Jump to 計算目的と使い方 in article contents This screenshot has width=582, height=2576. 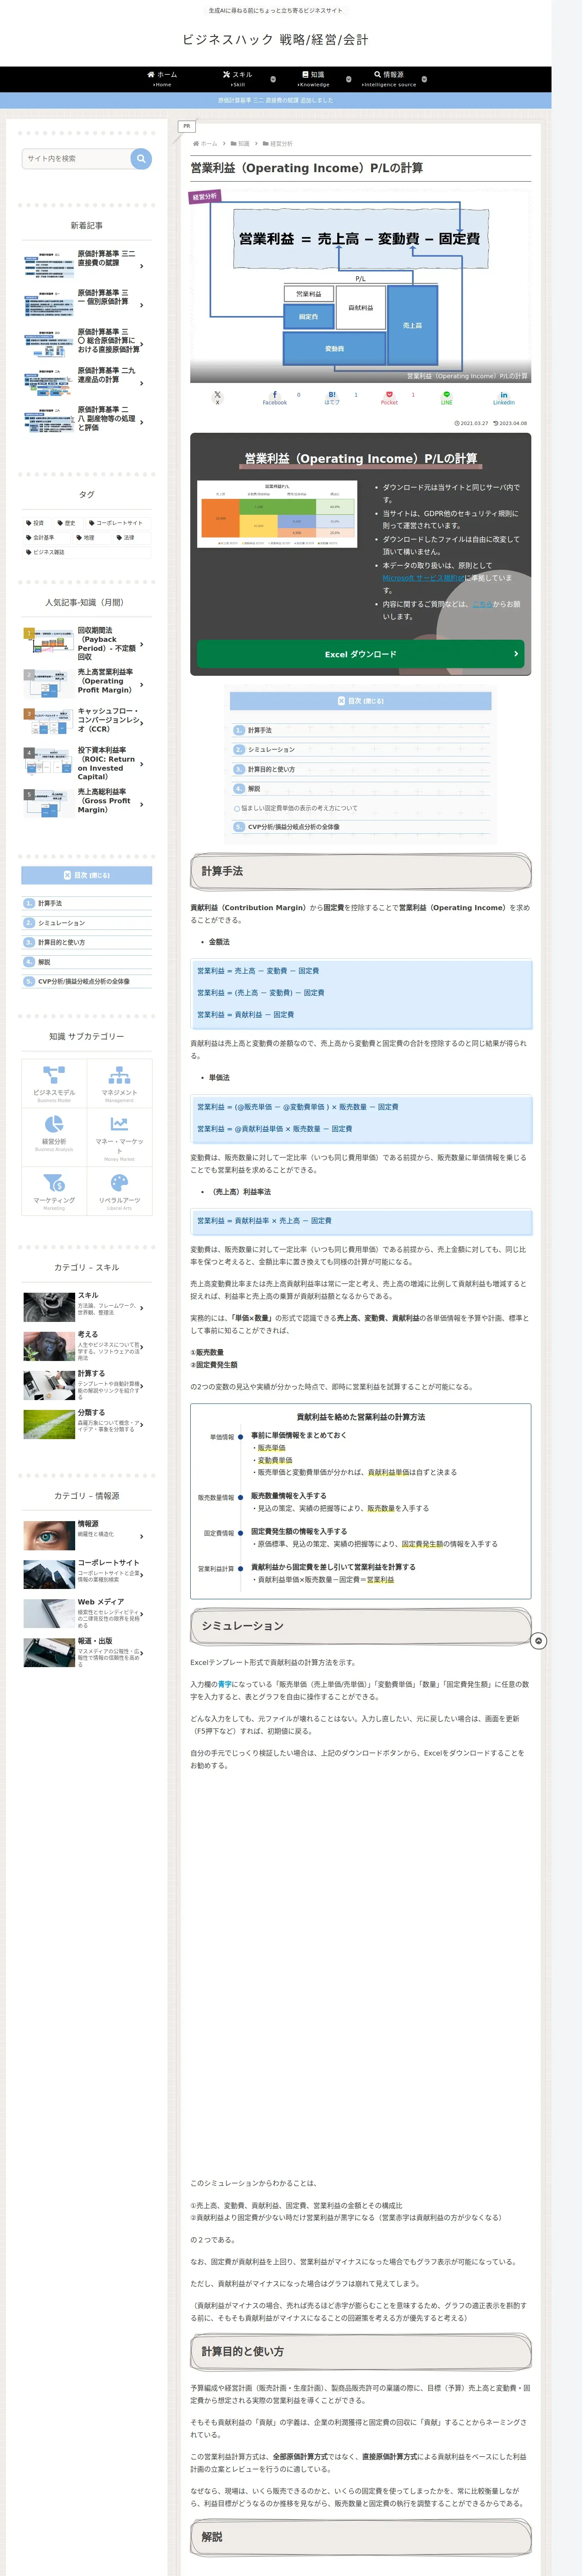coord(271,769)
